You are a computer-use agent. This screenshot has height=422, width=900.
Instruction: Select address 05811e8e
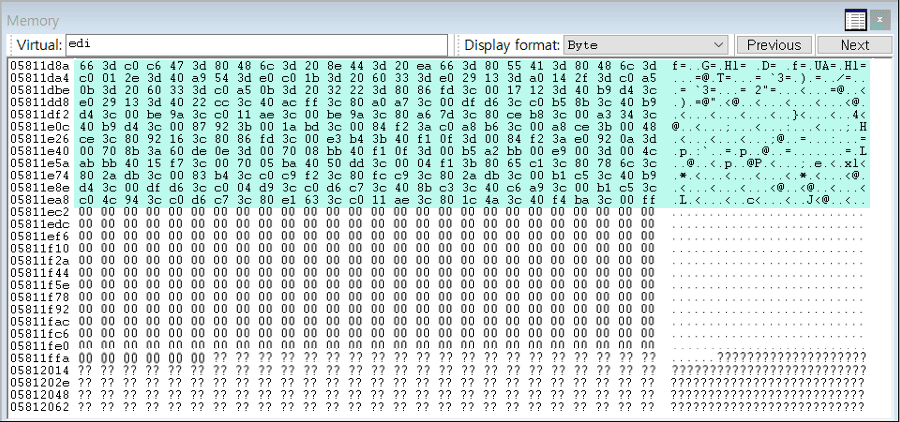pos(40,187)
